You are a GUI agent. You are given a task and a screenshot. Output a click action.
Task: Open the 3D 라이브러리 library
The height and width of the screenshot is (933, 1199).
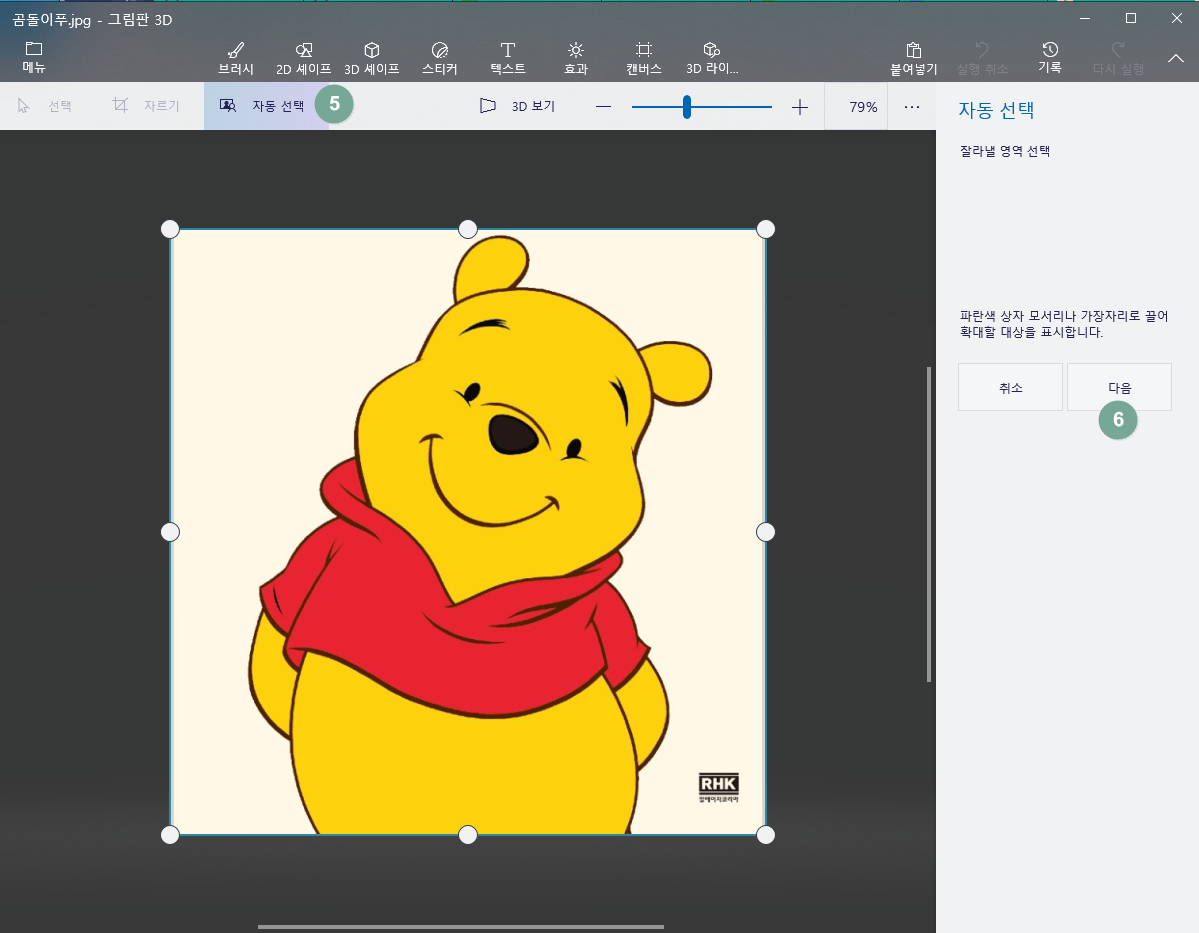[712, 59]
